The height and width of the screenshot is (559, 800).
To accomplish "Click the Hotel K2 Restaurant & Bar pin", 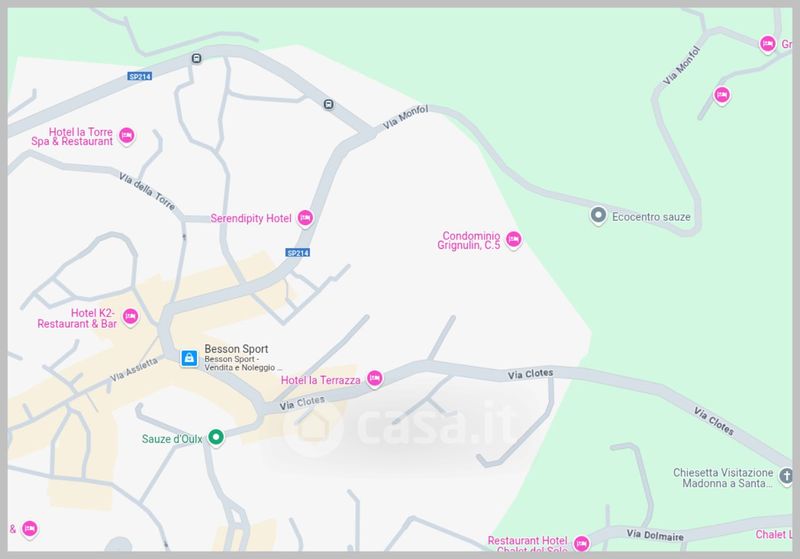I will tap(131, 317).
